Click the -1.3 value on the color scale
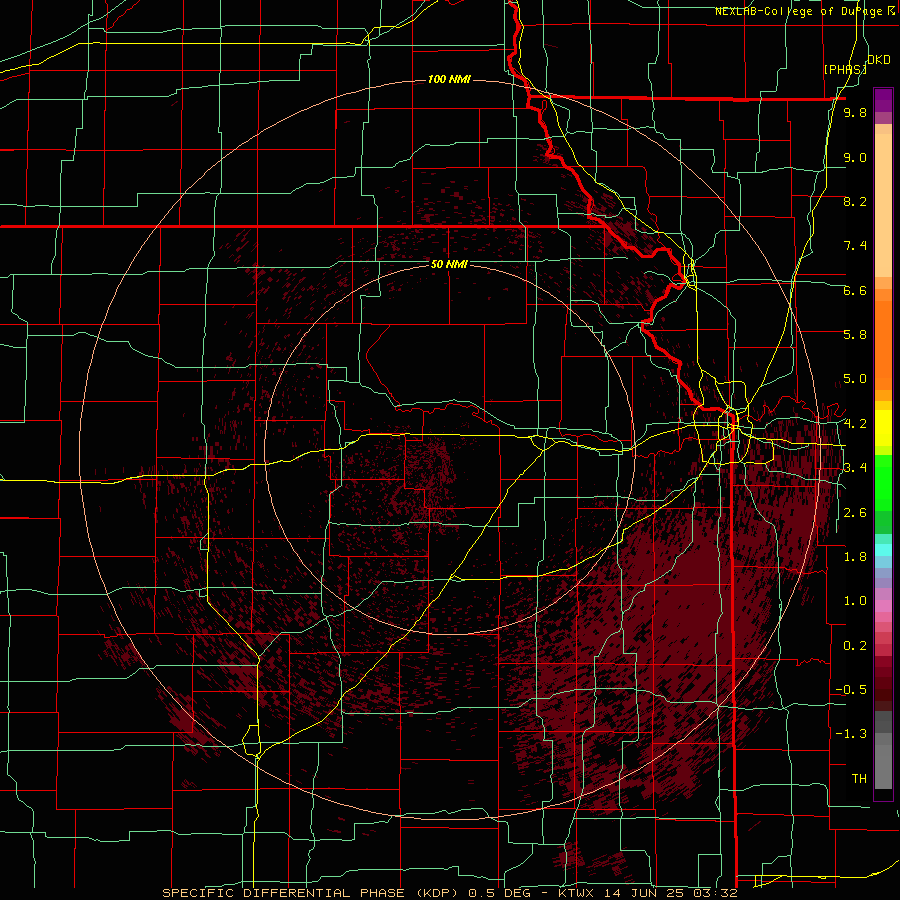Viewport: 900px width, 900px height. click(851, 734)
